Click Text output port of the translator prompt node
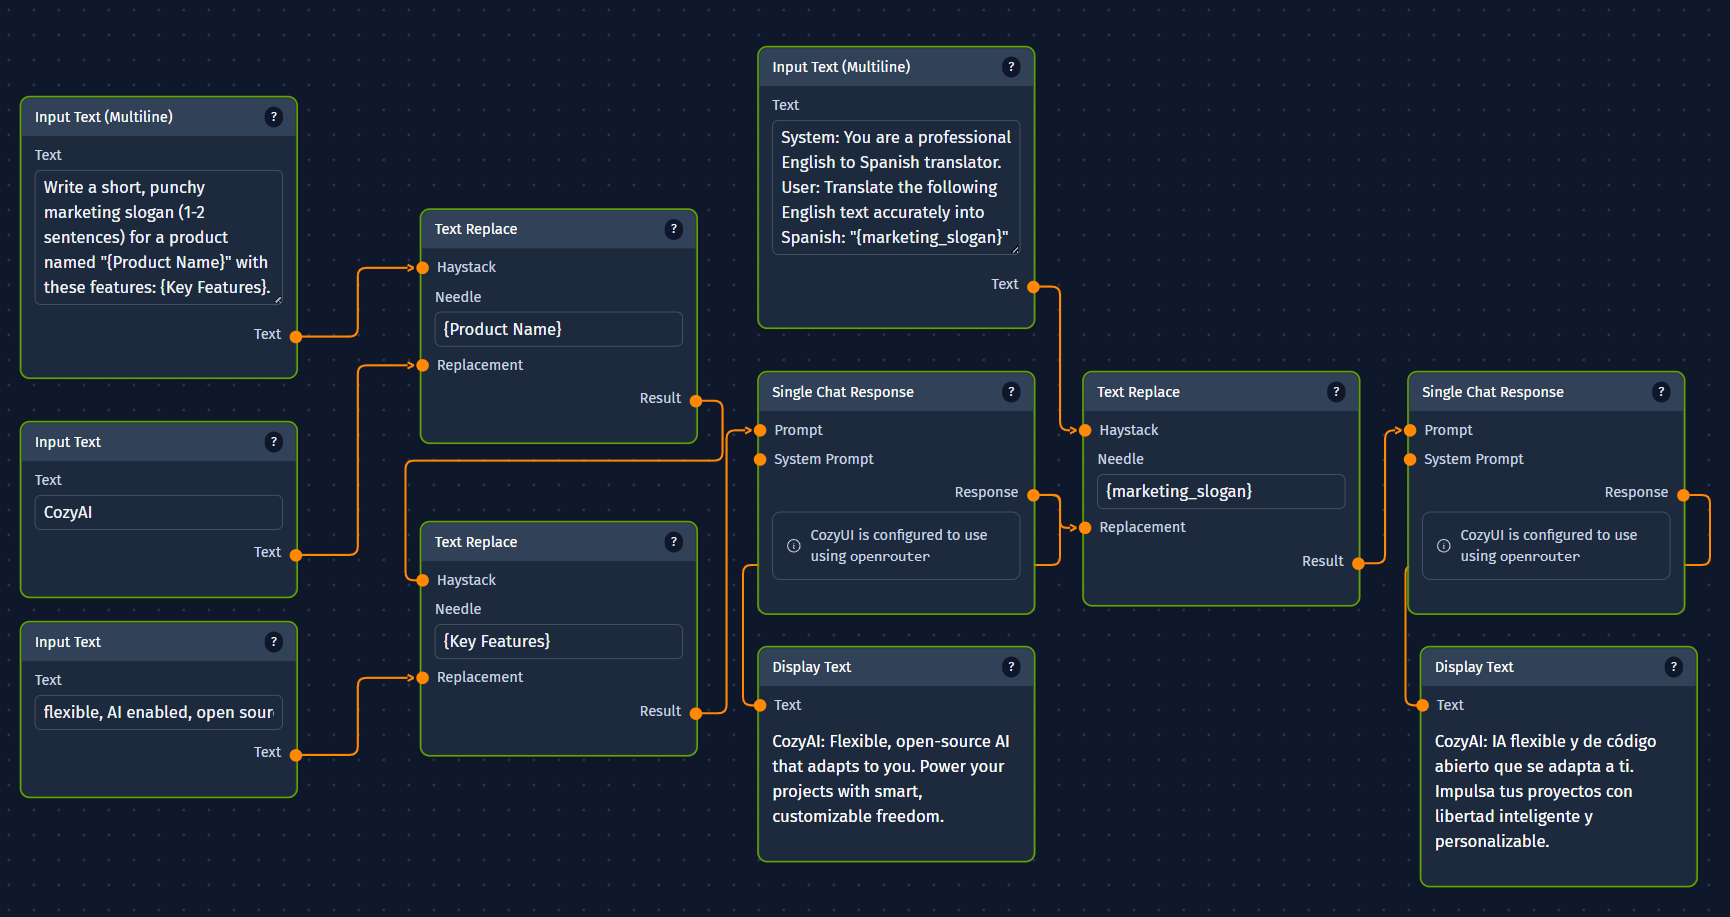1730x917 pixels. click(x=1034, y=287)
